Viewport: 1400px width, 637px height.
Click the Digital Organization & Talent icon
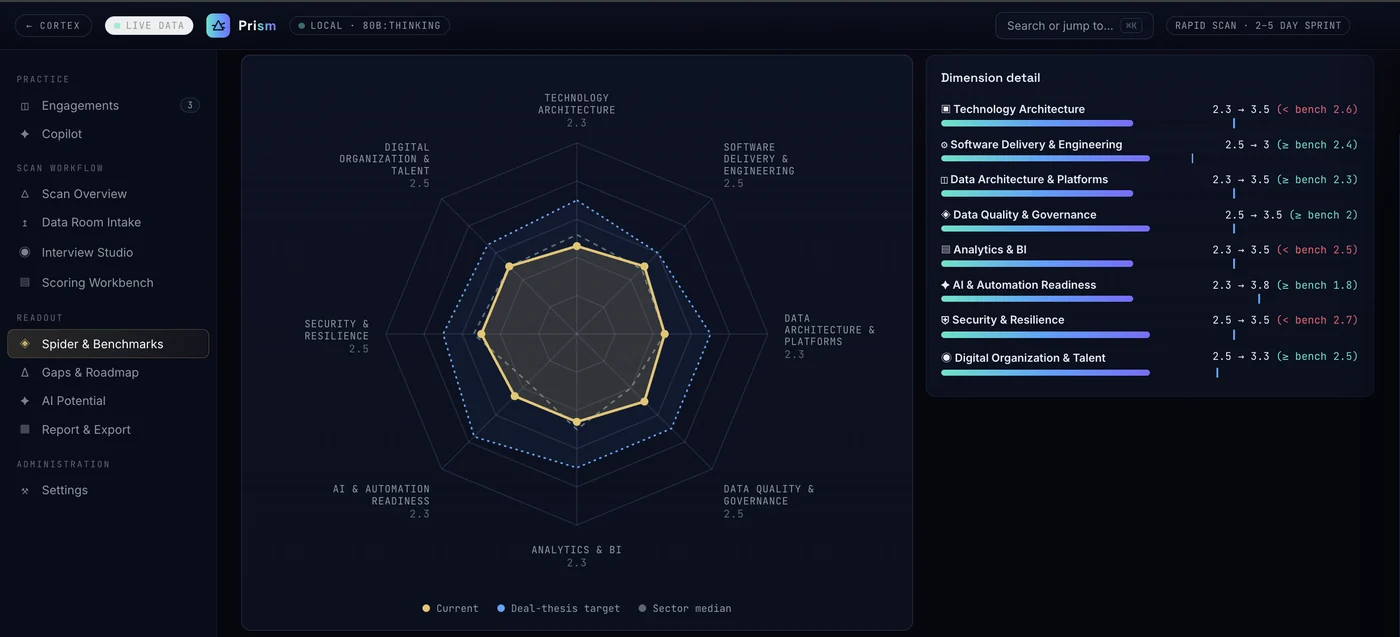coord(946,358)
